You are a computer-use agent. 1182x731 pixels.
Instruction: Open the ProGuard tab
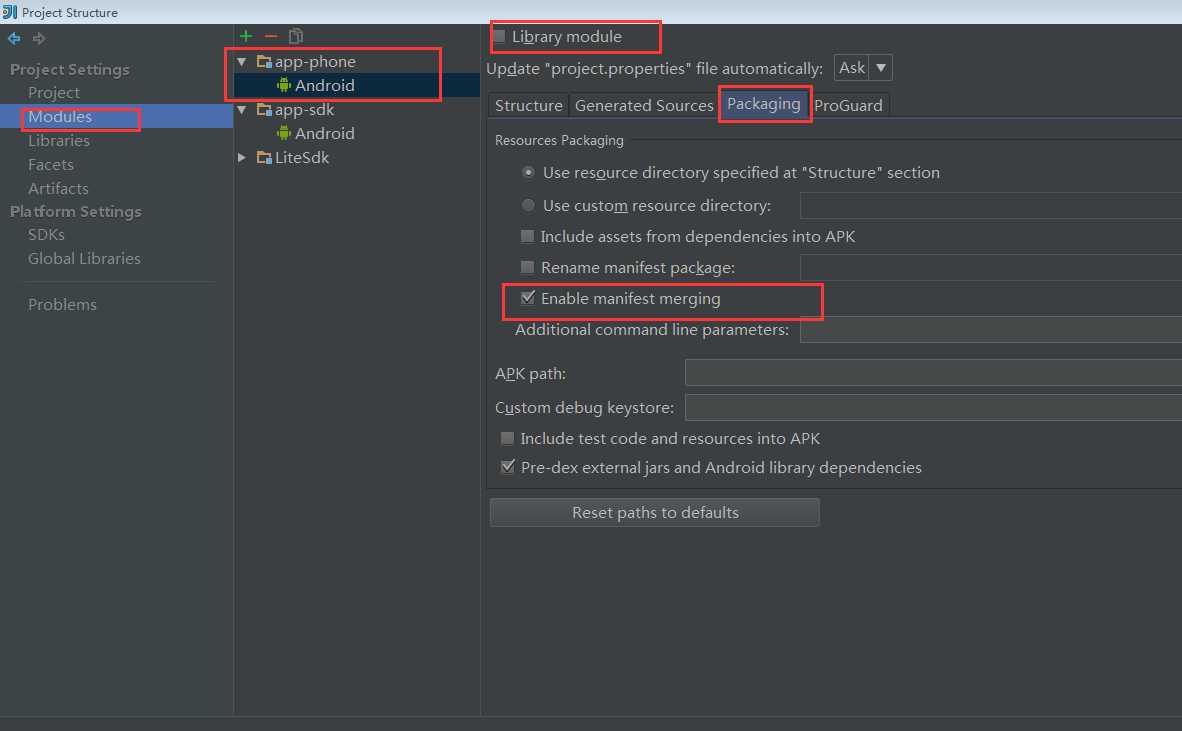[x=849, y=106]
